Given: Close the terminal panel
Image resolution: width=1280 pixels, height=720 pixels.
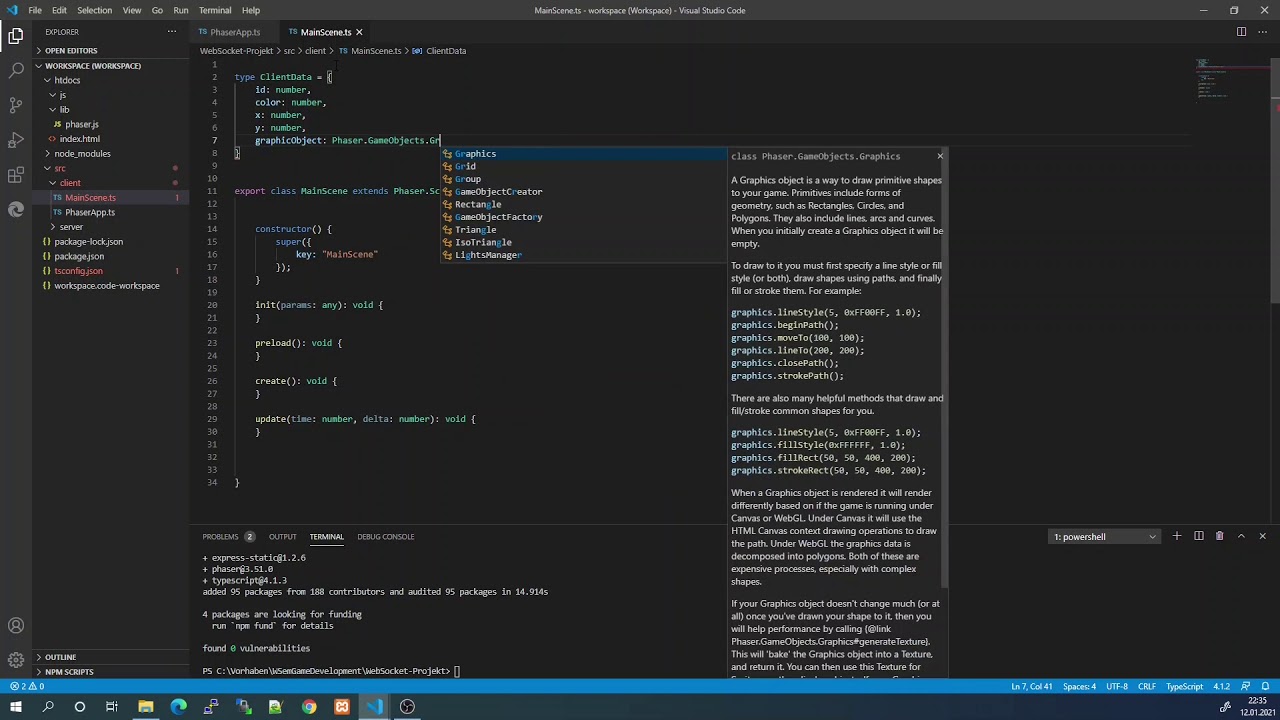Looking at the screenshot, I should click(x=1262, y=537).
